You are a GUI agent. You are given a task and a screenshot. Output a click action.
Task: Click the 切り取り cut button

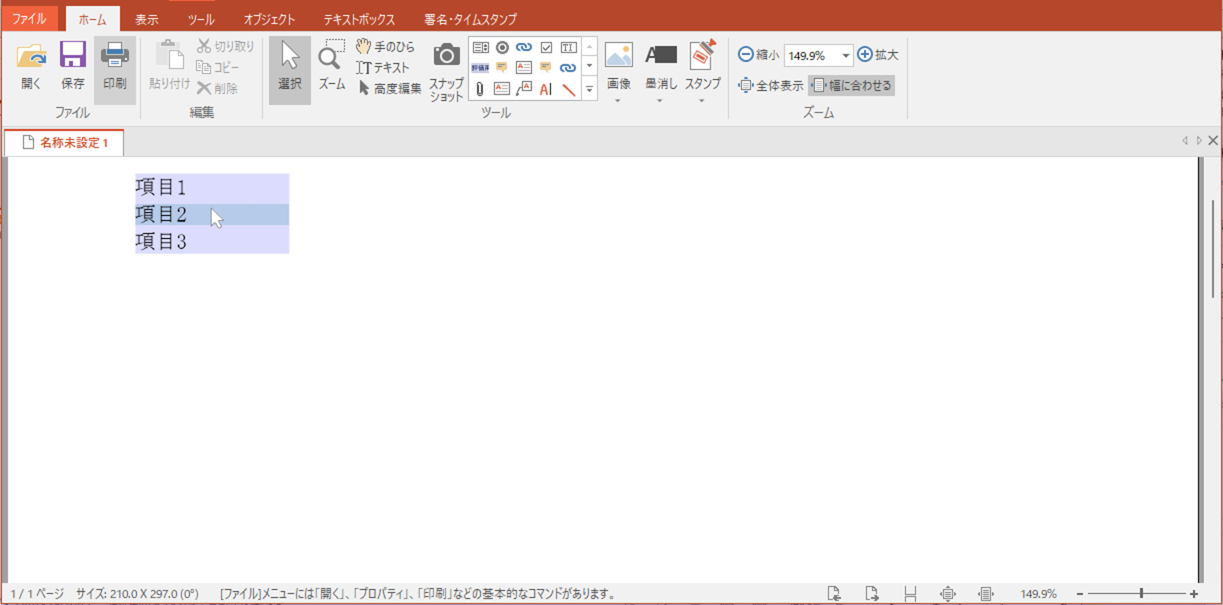(x=225, y=46)
